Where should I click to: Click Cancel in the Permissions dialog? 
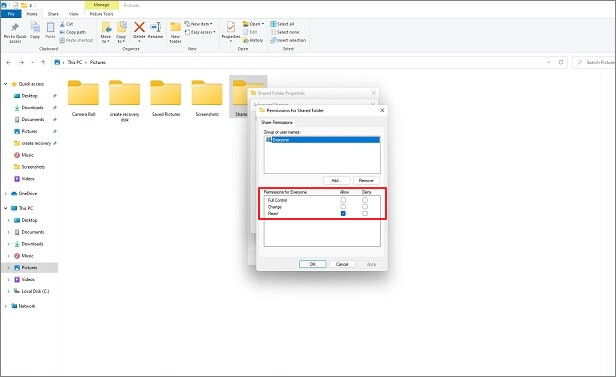pyautogui.click(x=342, y=264)
